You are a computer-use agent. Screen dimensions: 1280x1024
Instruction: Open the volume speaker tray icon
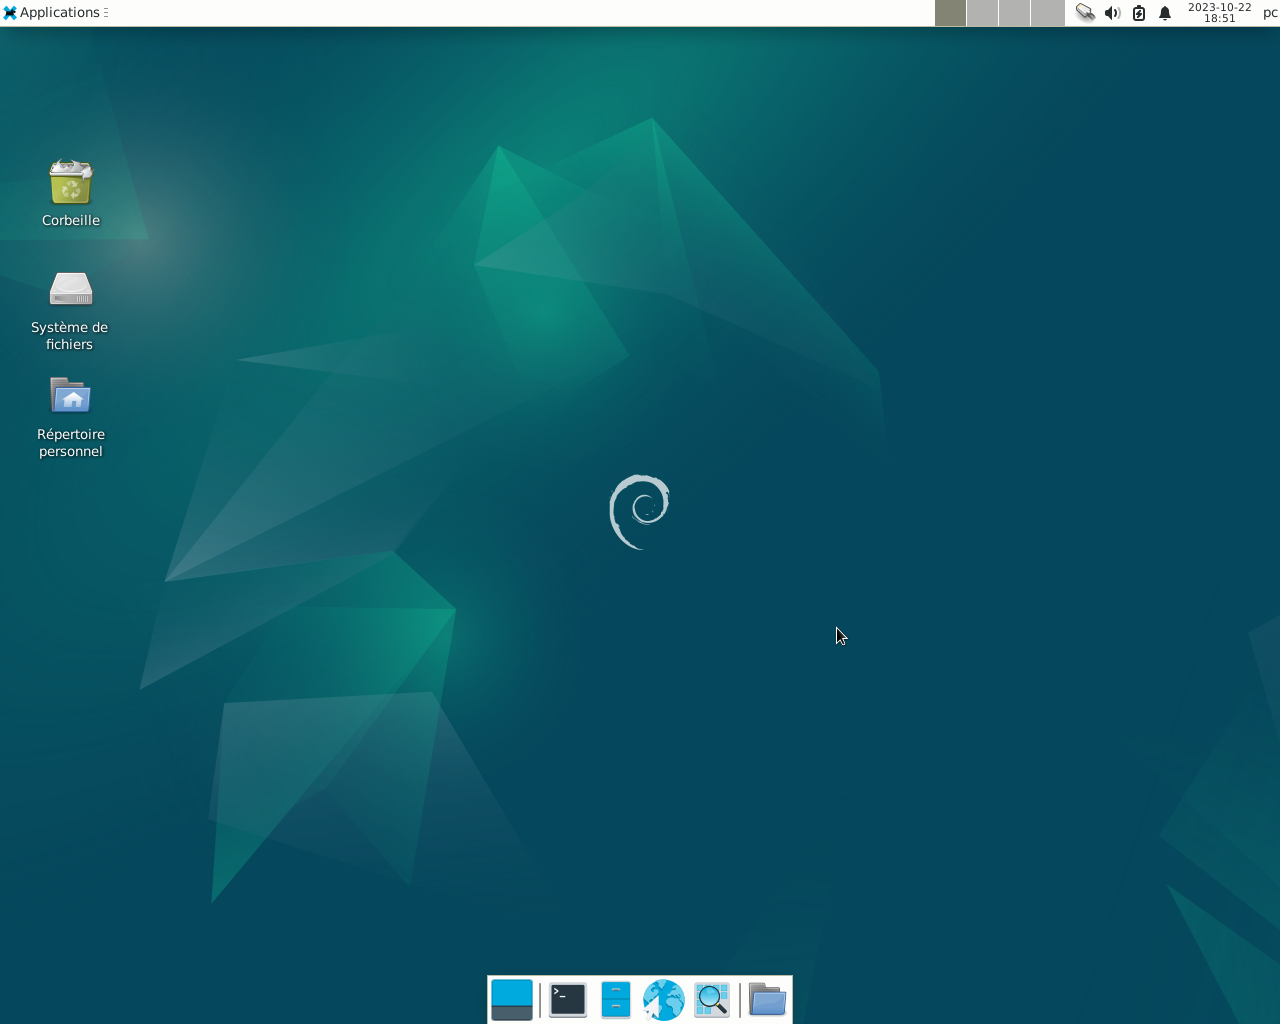(x=1112, y=13)
